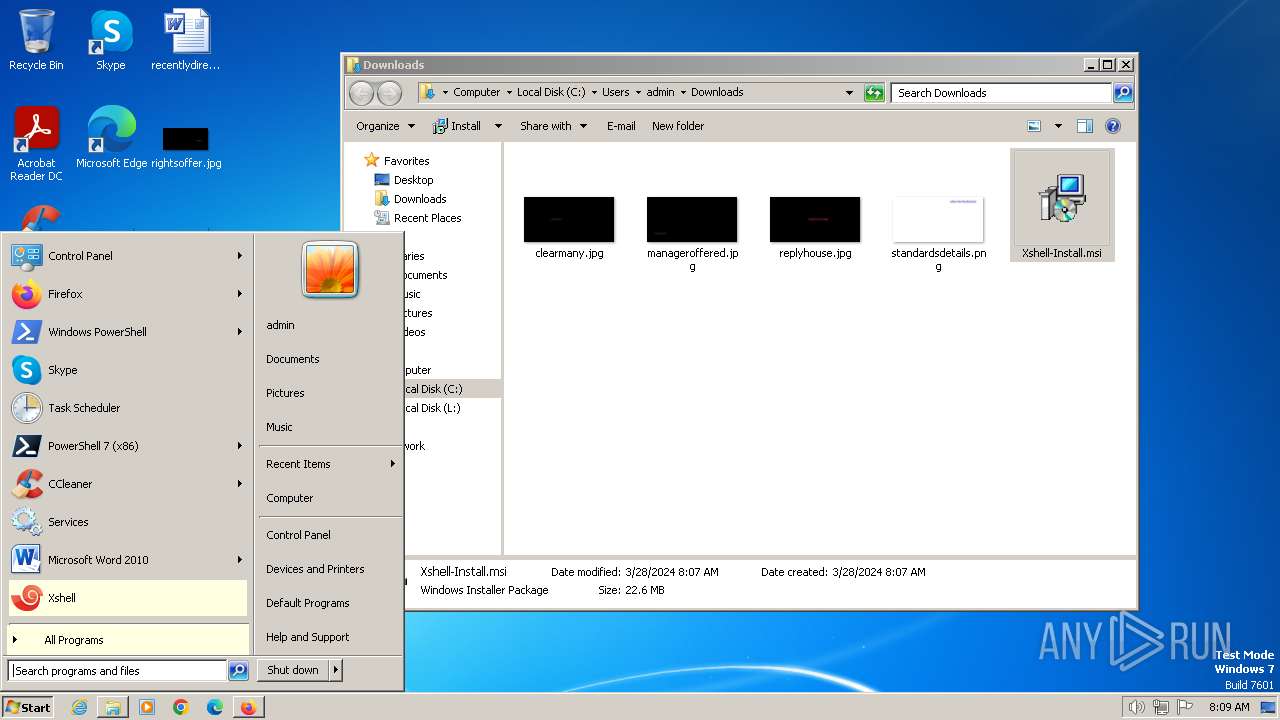
Task: Open Task Scheduler from Start menu
Action: (127, 408)
